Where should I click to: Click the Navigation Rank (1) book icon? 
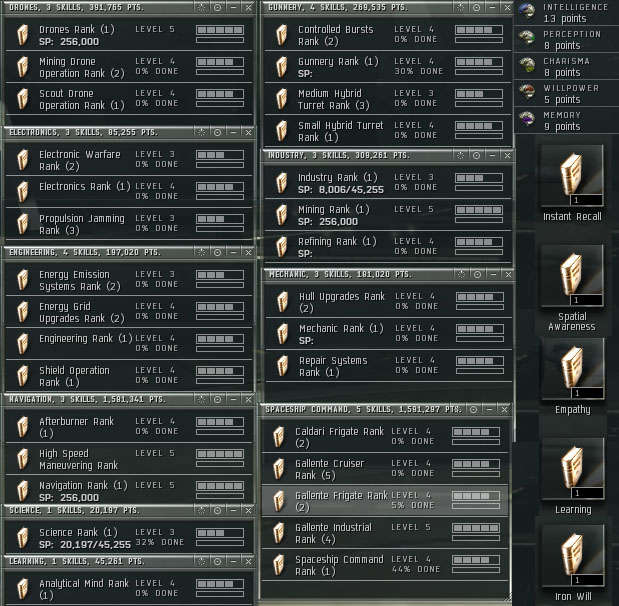[23, 490]
